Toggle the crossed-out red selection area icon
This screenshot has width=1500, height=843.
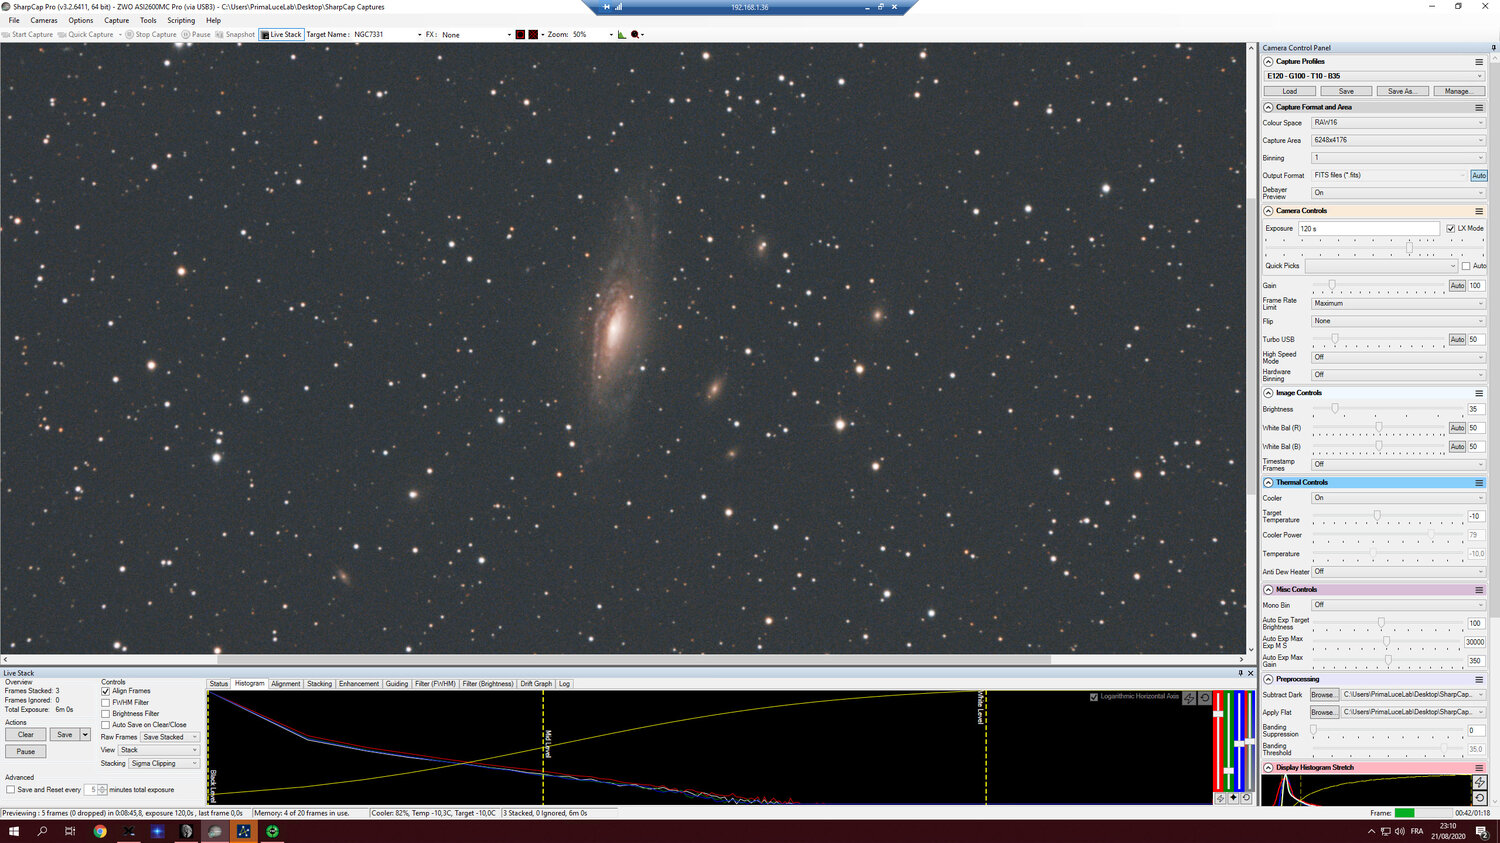(x=533, y=34)
